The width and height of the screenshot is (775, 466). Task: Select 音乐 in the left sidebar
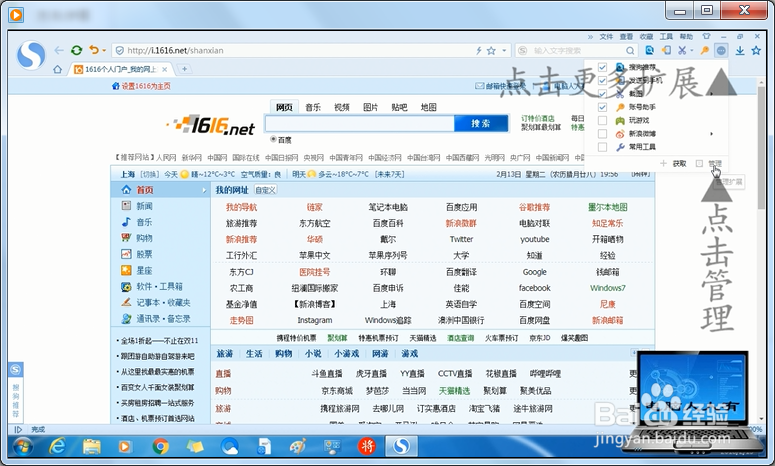(144, 222)
